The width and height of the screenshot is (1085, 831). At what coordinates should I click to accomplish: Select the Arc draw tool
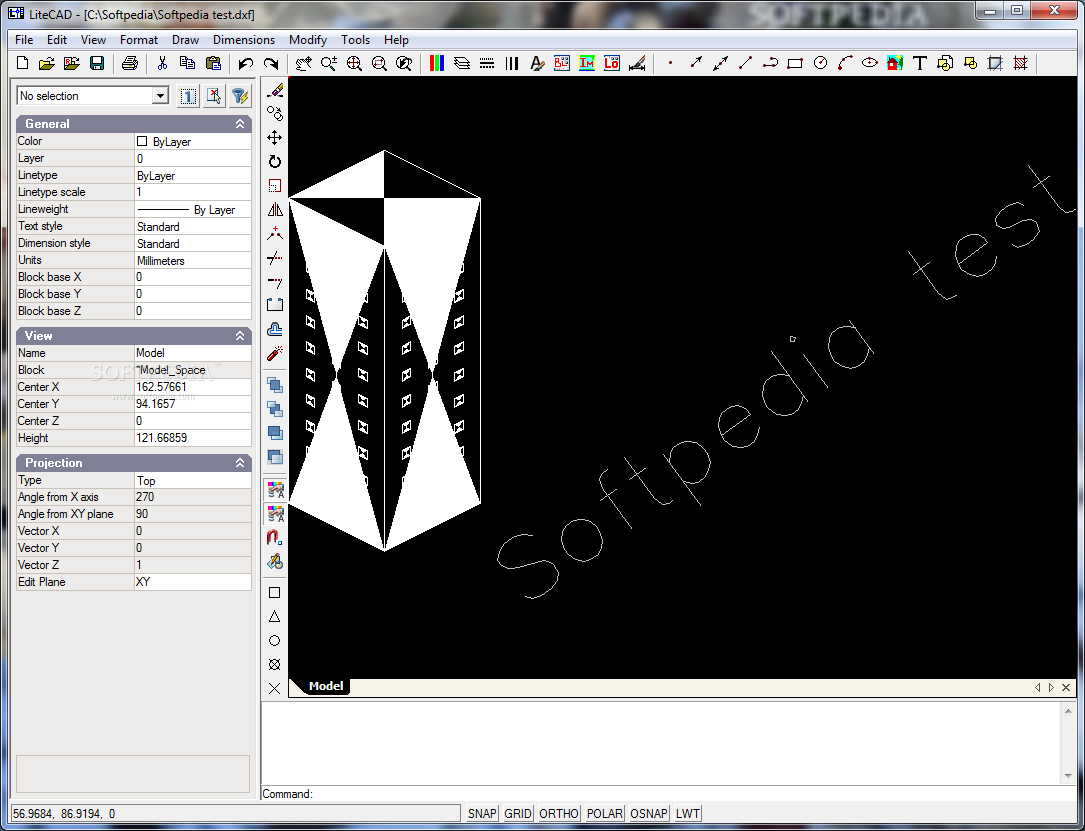(x=845, y=64)
